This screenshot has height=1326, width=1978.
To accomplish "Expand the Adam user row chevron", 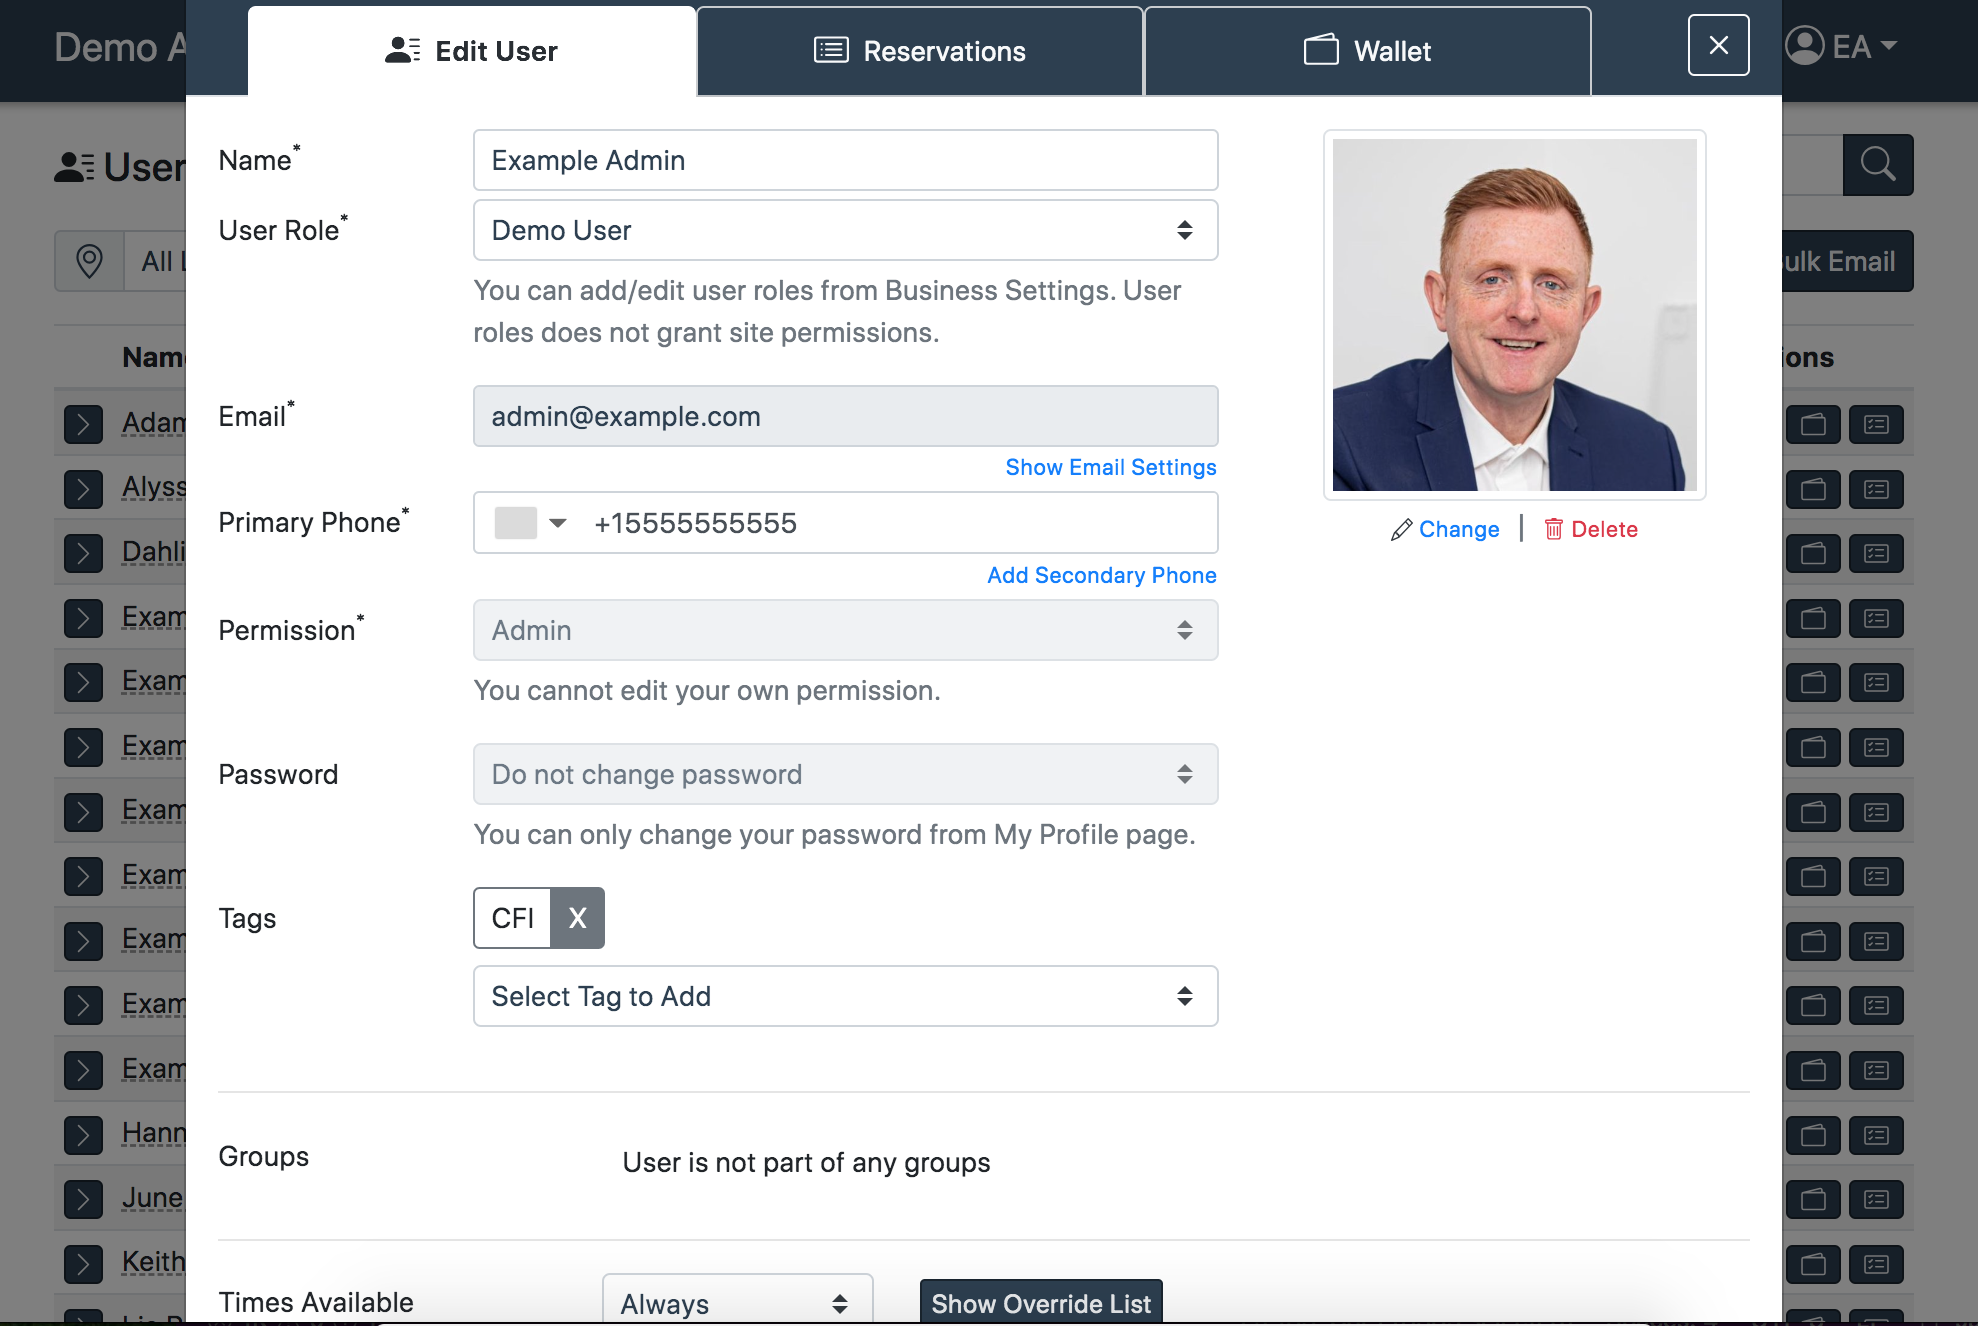I will (83, 424).
